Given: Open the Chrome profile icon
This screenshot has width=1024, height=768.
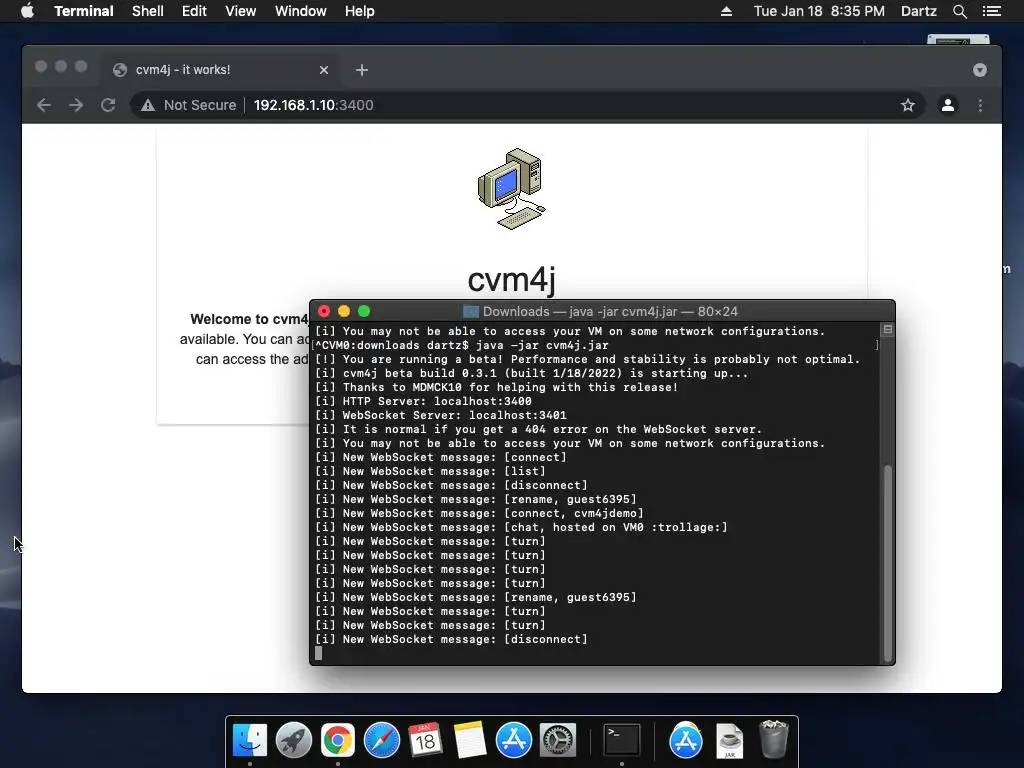Looking at the screenshot, I should pyautogui.click(x=948, y=105).
